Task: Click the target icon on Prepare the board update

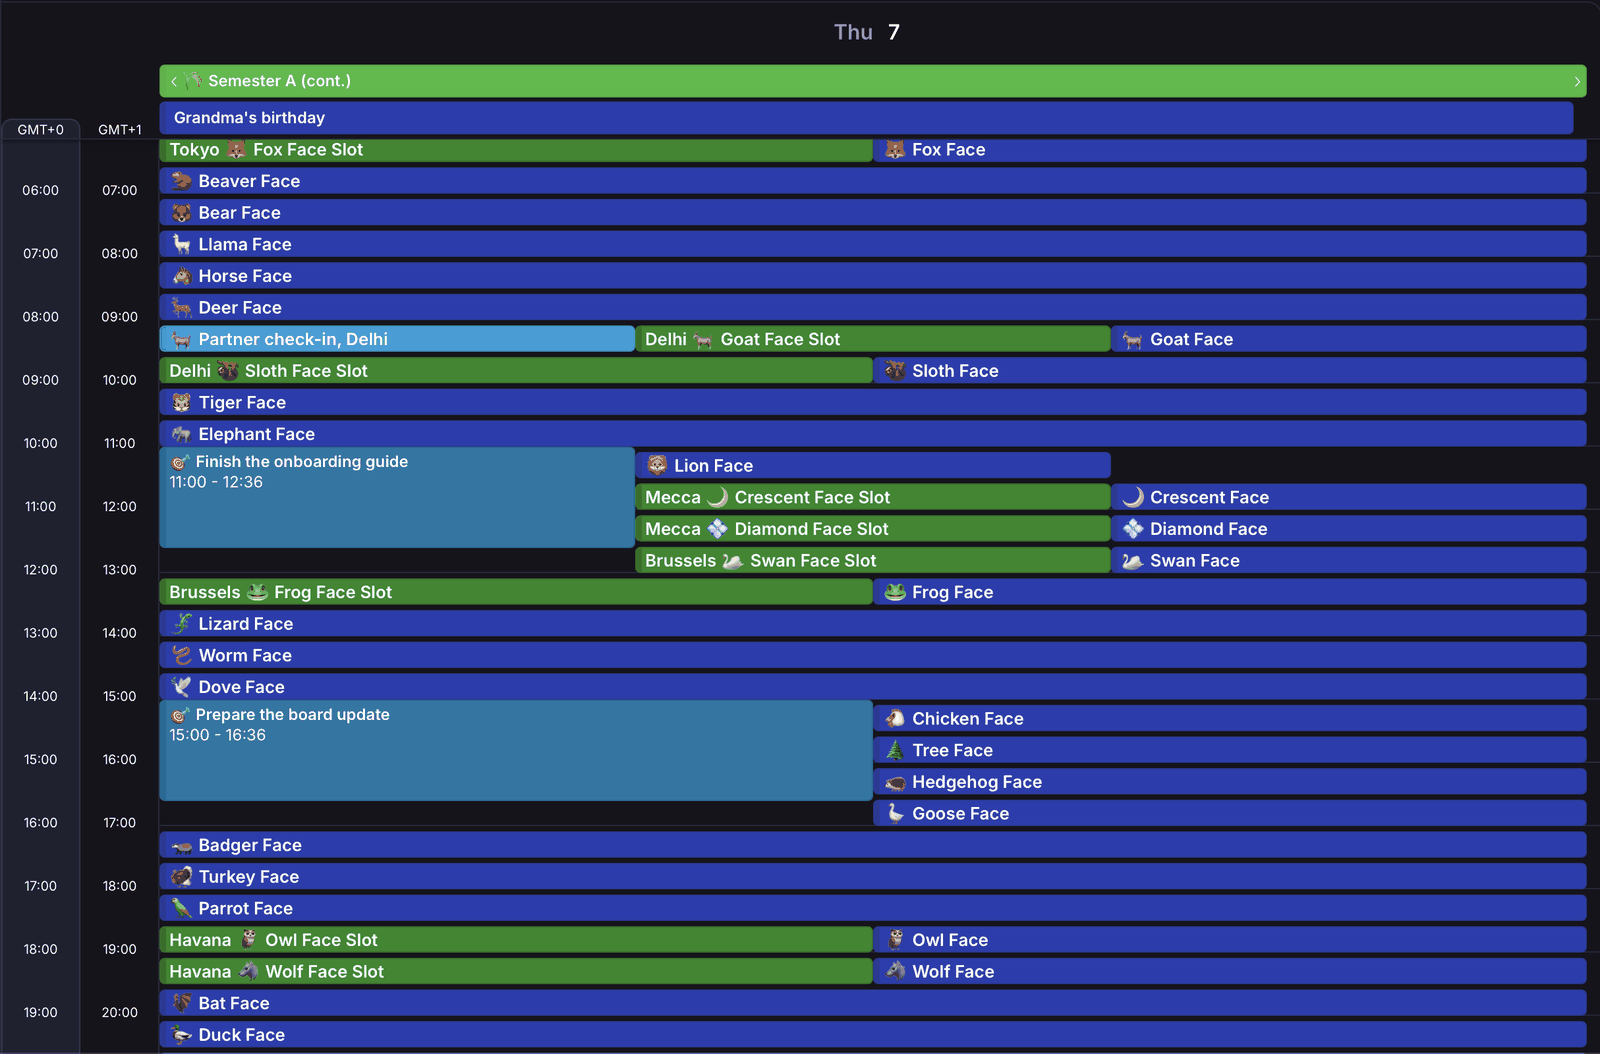Action: [x=180, y=715]
